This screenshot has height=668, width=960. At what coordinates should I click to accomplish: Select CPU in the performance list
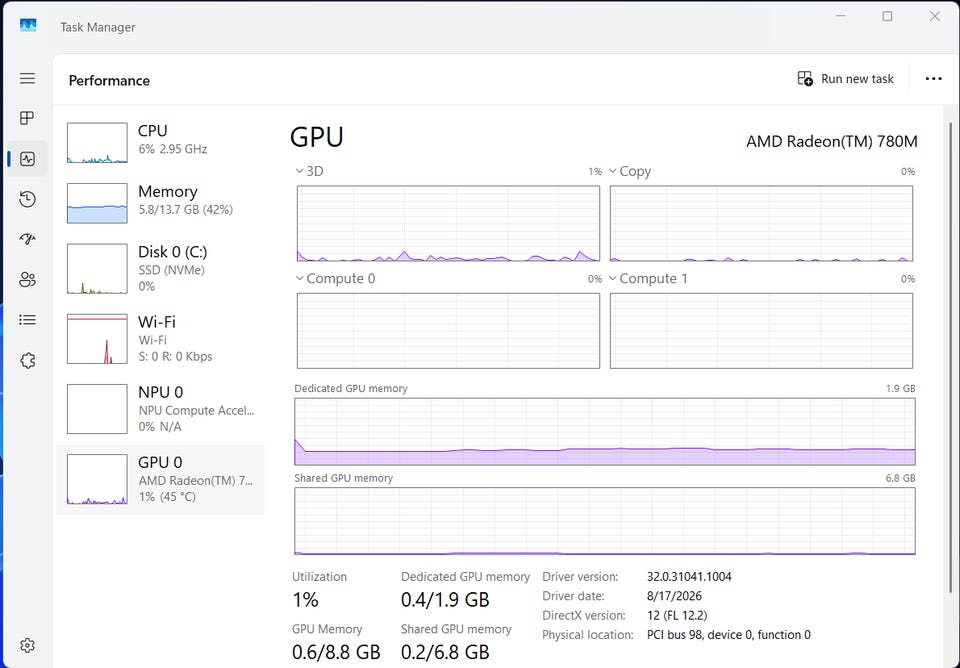click(160, 143)
